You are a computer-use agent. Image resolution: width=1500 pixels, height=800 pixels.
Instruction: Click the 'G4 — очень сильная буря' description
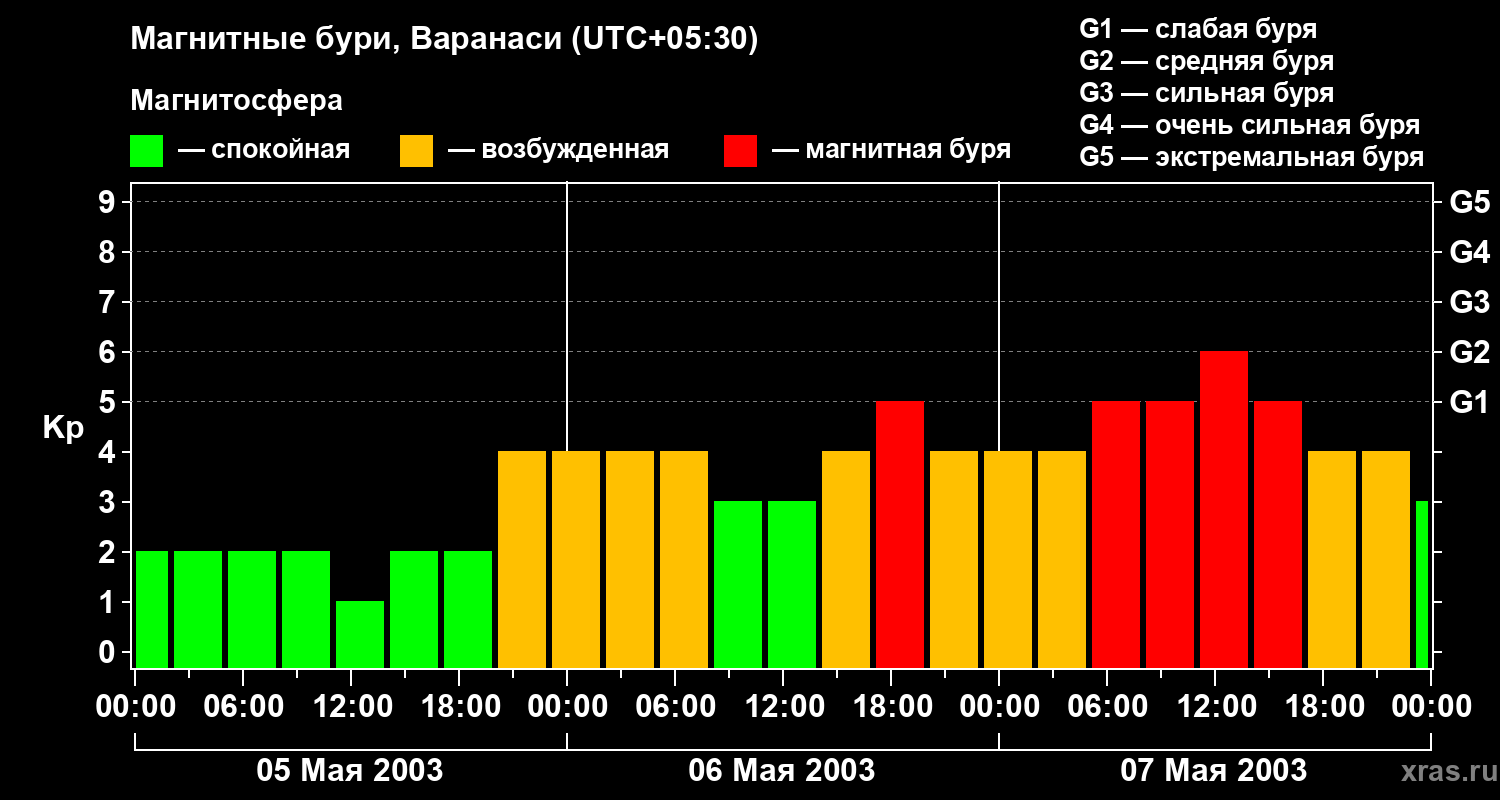click(1249, 125)
